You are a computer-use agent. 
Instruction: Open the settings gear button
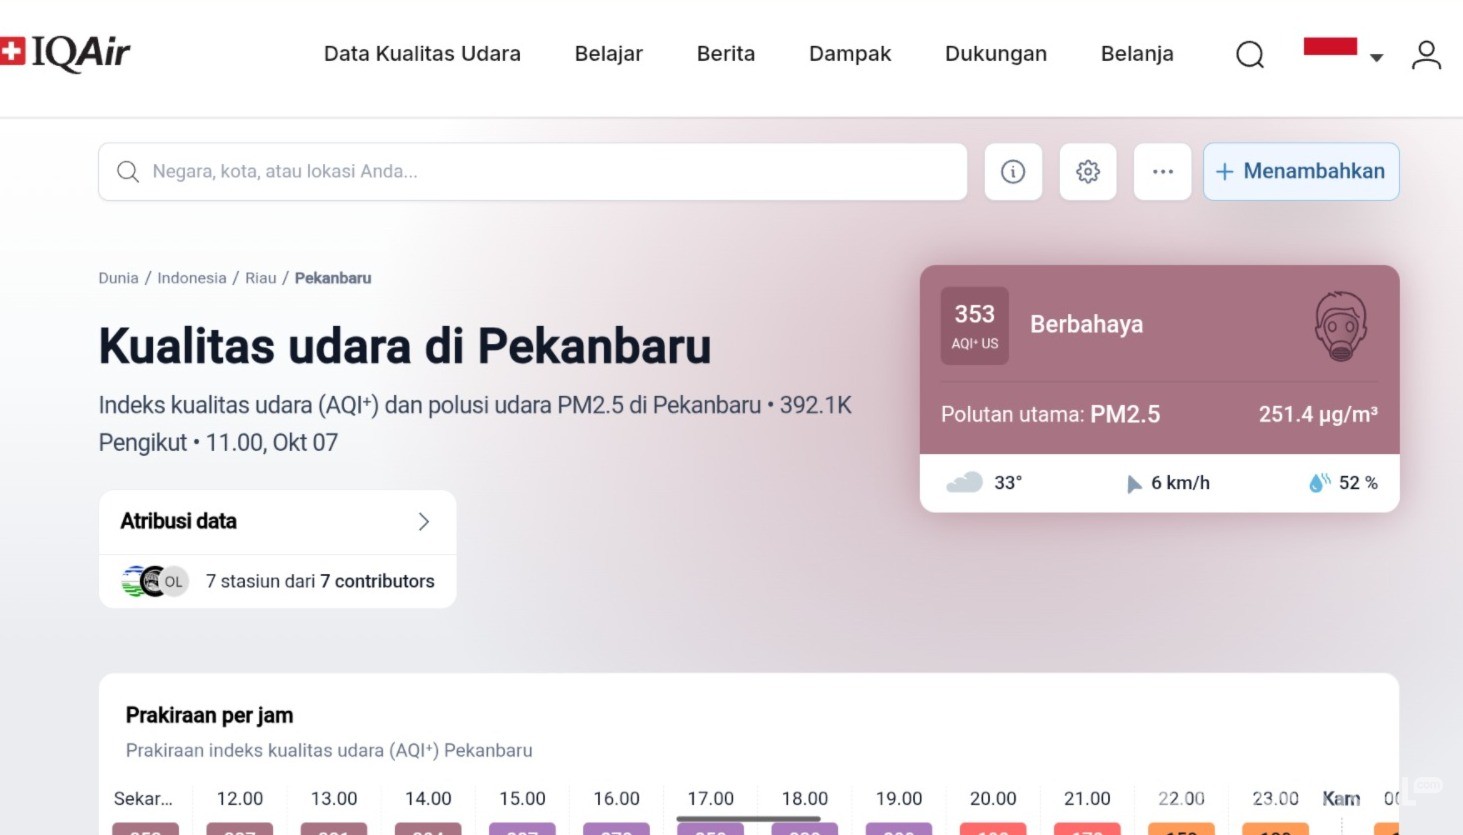click(1088, 172)
